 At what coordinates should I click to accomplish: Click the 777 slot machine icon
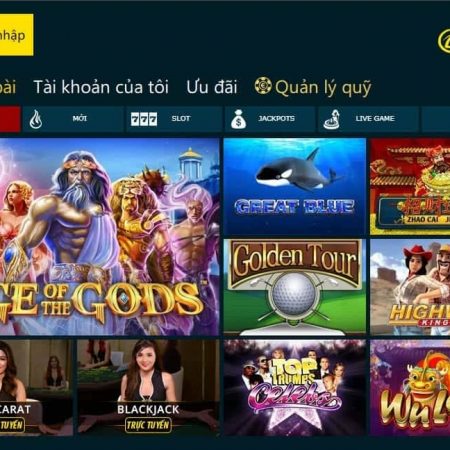[144, 119]
